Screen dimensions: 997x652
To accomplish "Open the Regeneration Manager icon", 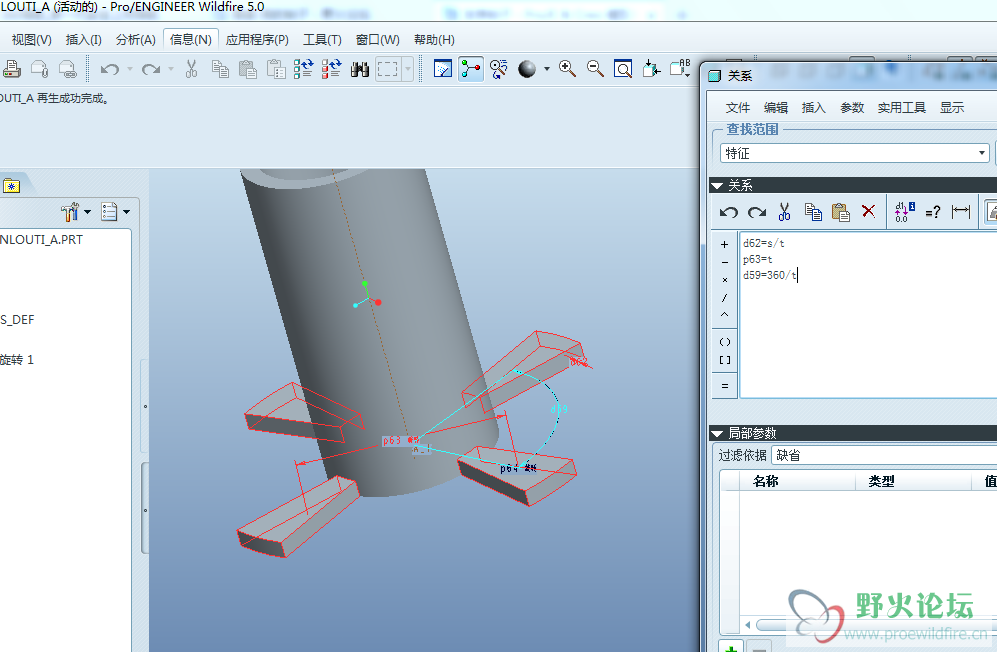I will coord(331,69).
